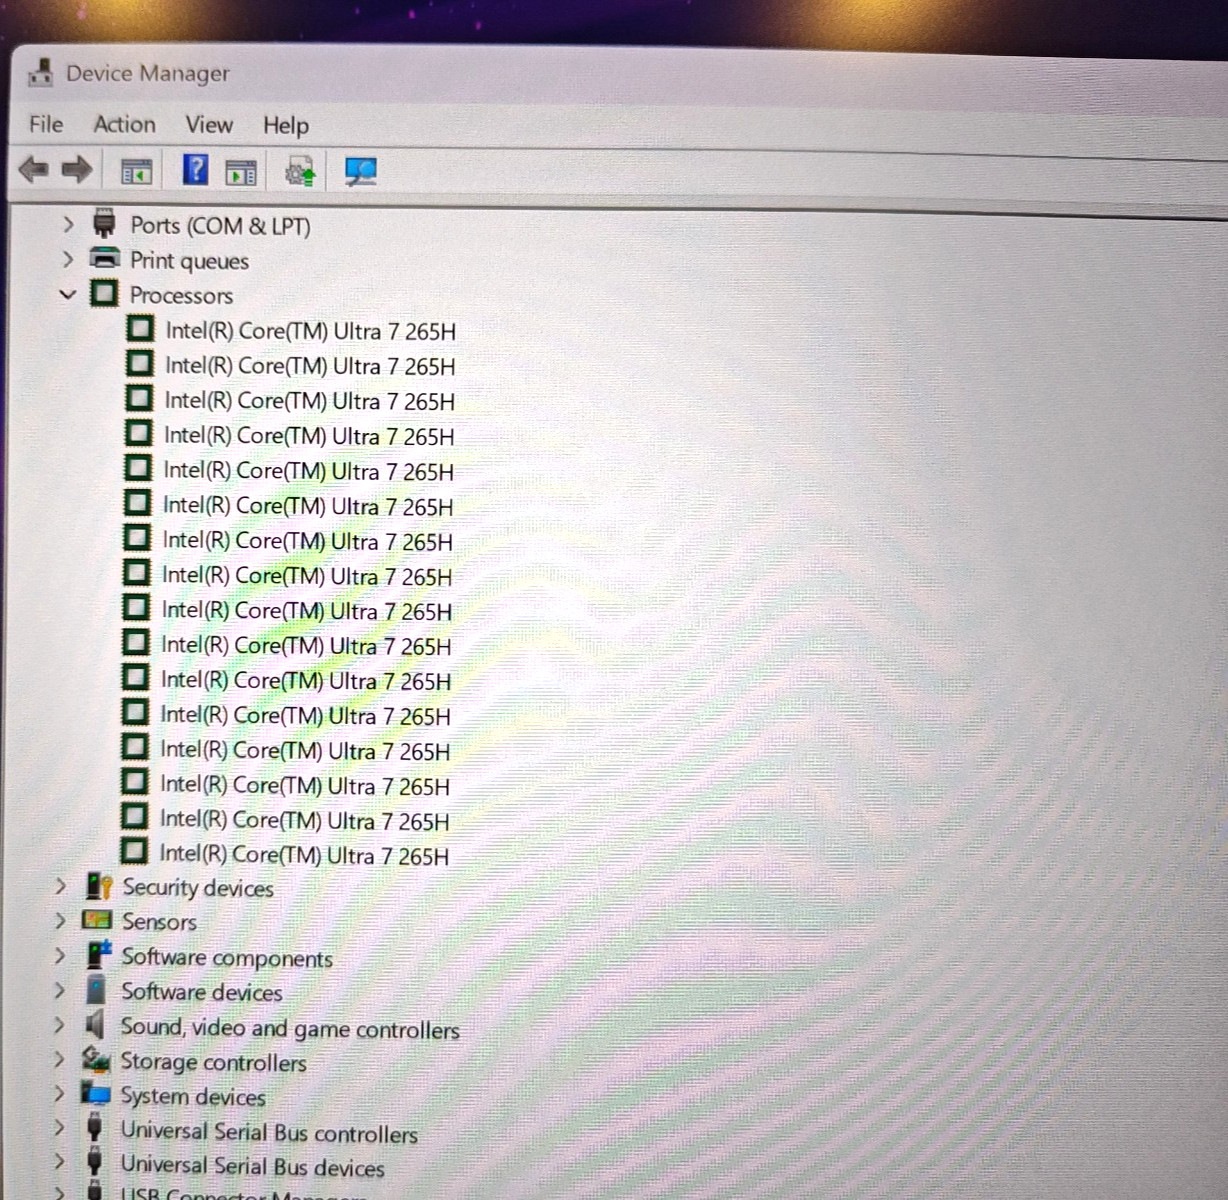Select the Universal Serial Bus devices plug icon

click(94, 1161)
